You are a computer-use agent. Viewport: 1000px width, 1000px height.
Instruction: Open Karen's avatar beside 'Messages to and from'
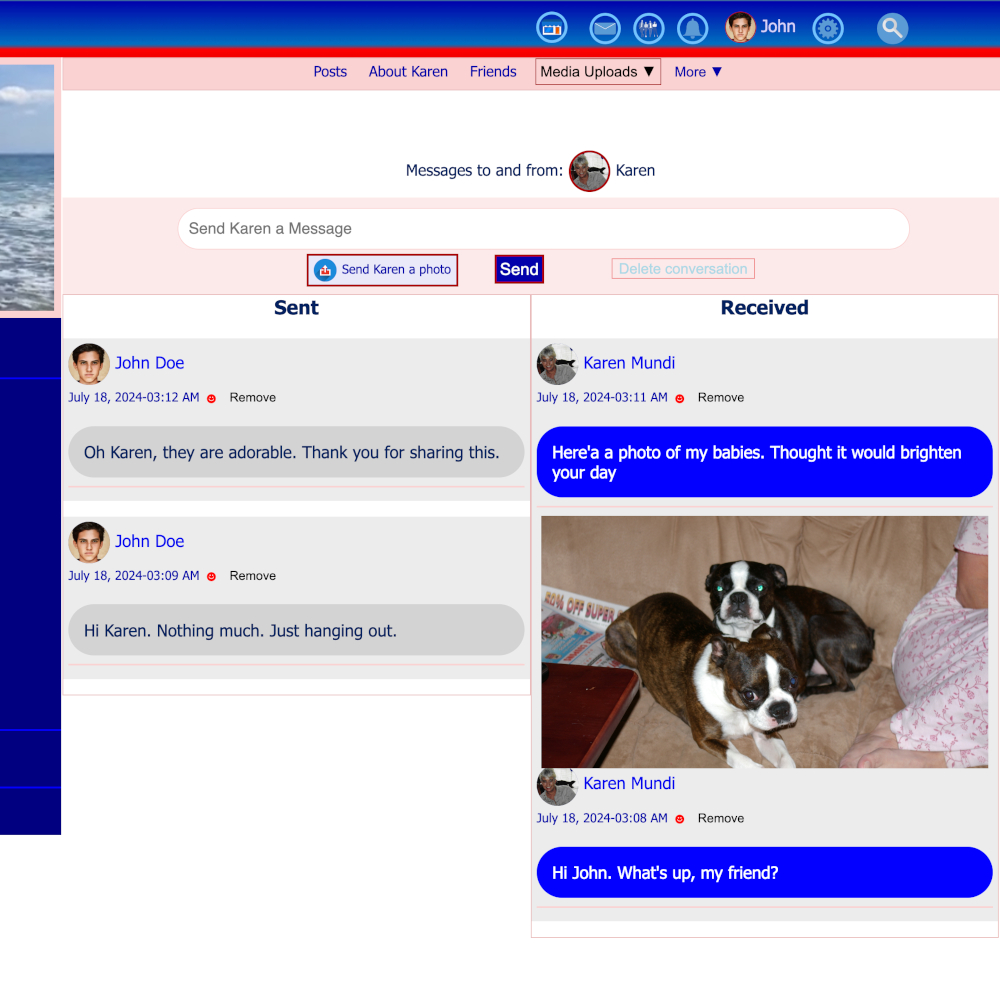click(x=589, y=170)
